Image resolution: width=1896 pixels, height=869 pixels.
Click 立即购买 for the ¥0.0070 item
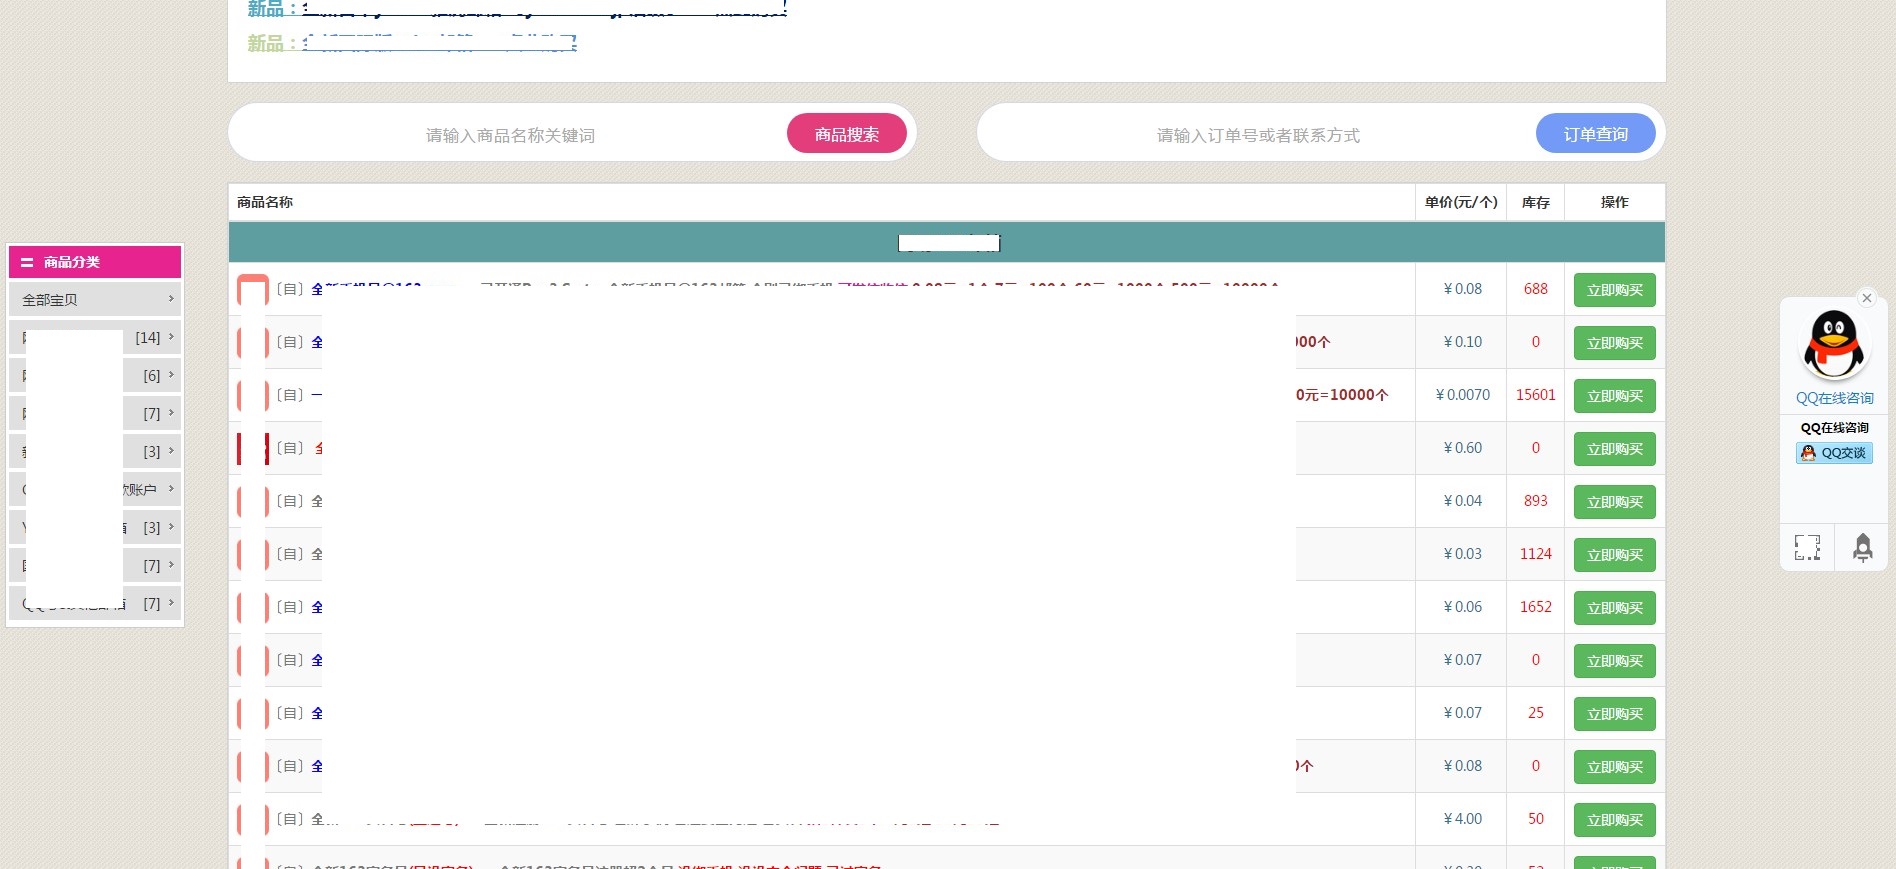1614,396
